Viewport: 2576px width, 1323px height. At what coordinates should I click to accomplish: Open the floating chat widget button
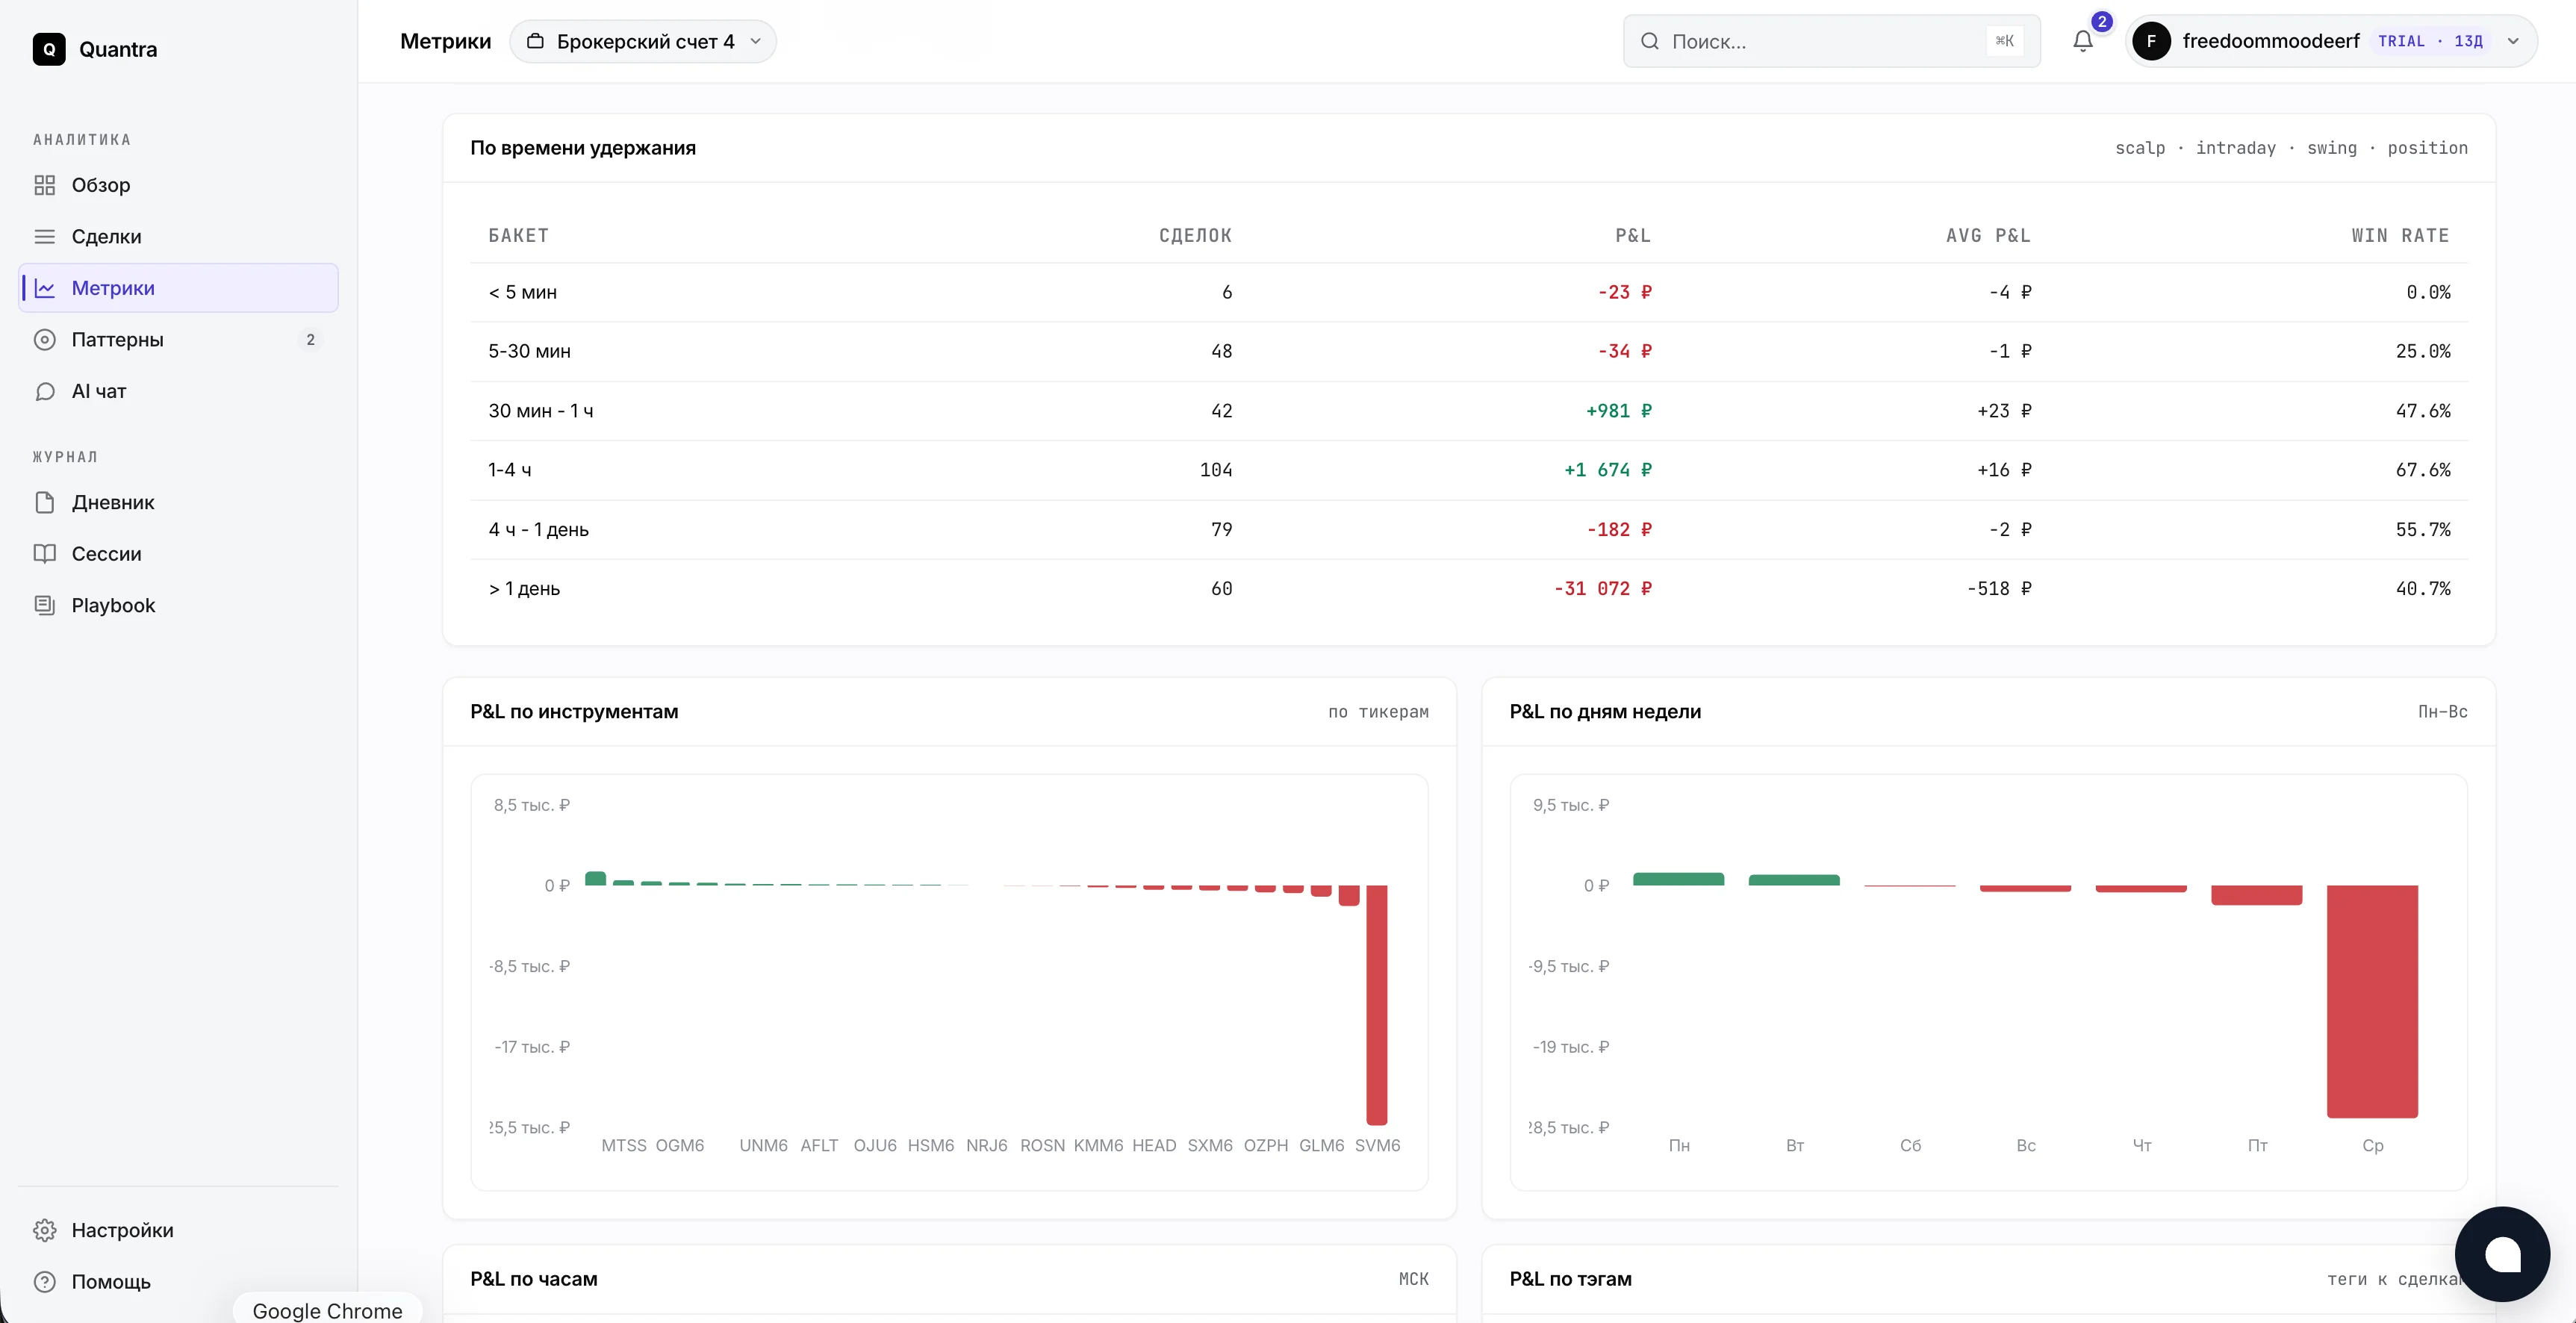pyautogui.click(x=2502, y=1254)
